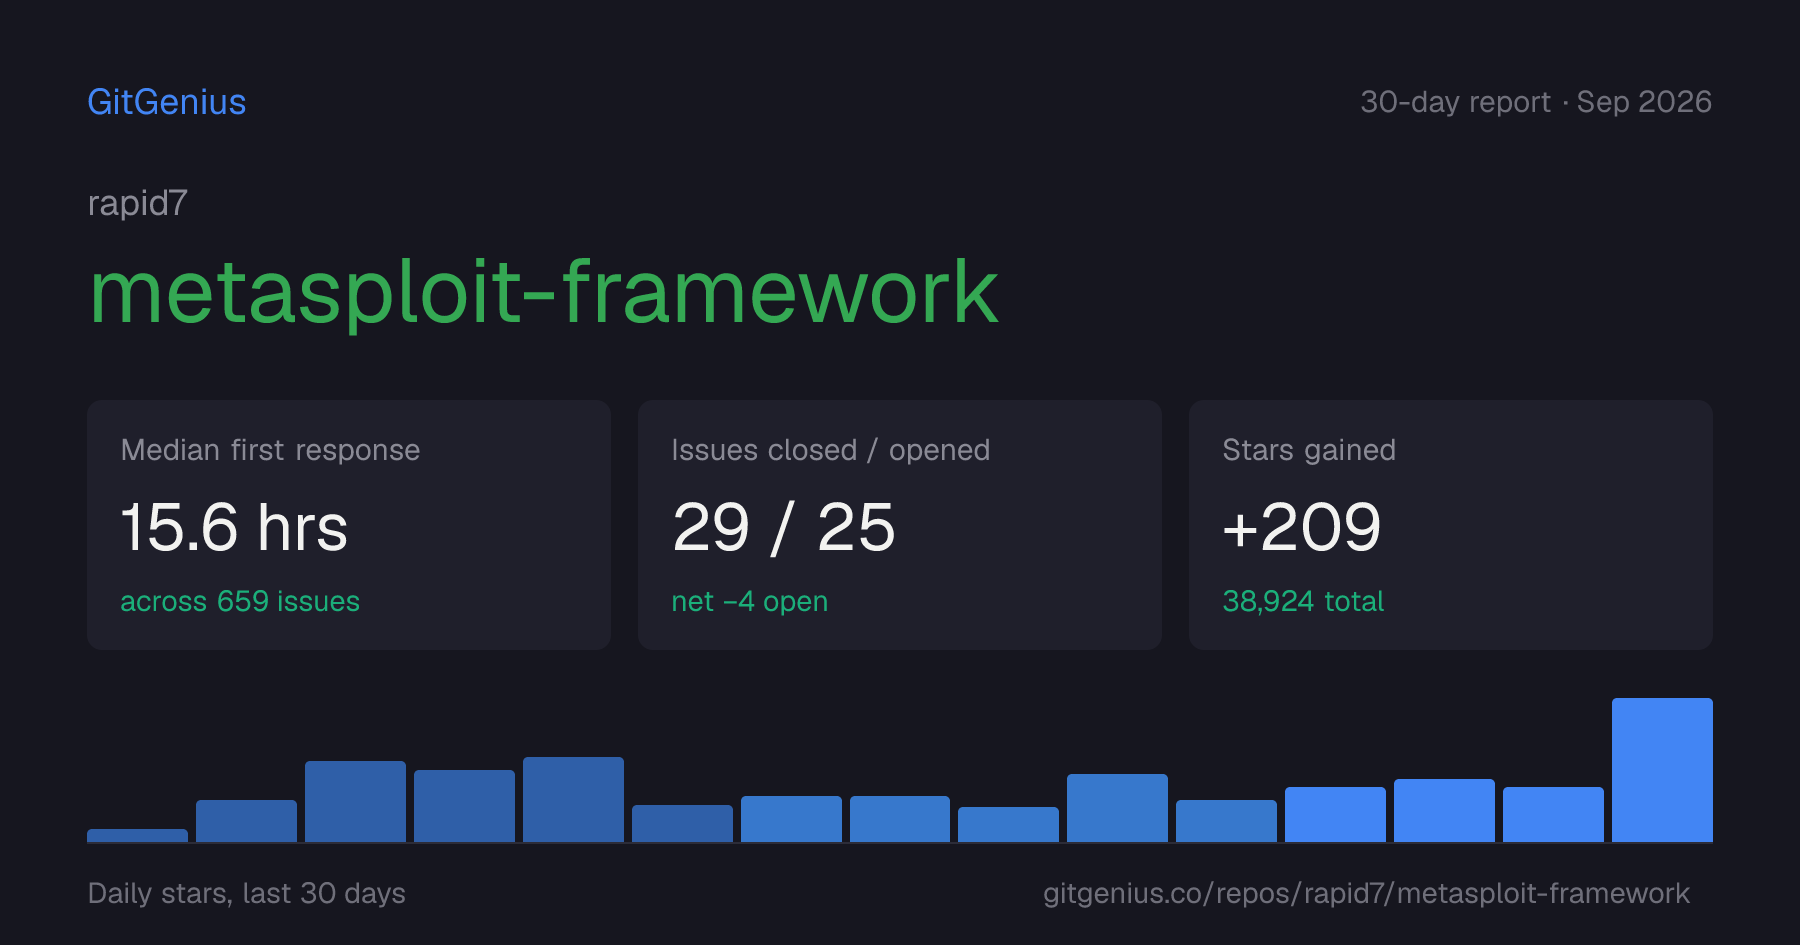The height and width of the screenshot is (945, 1800).
Task: Click the third bar of daily stars chart
Action: tap(355, 802)
